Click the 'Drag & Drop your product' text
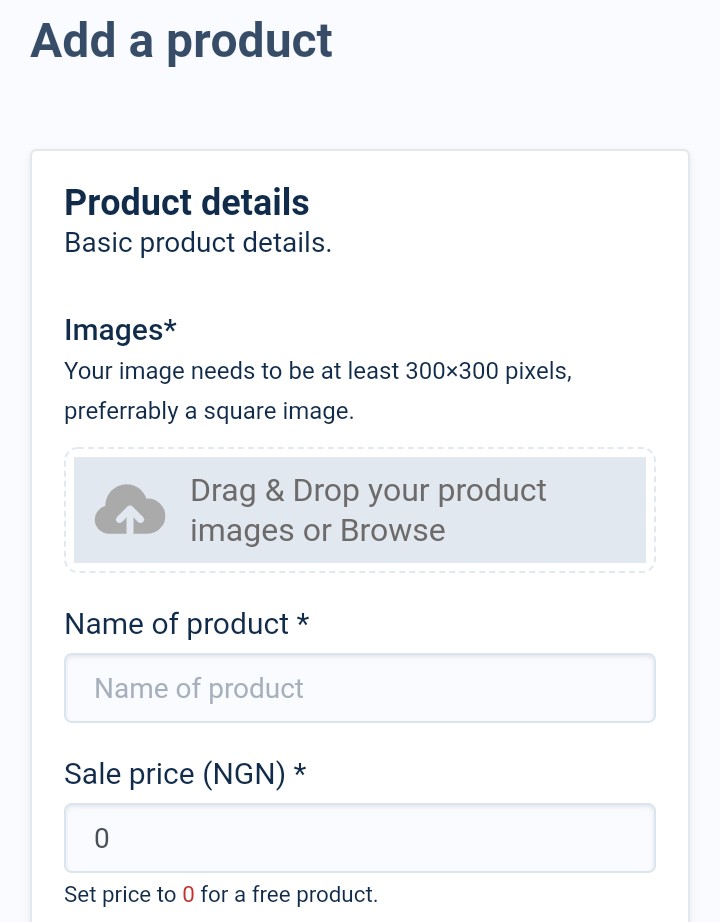Image resolution: width=720 pixels, height=922 pixels. pos(368,490)
